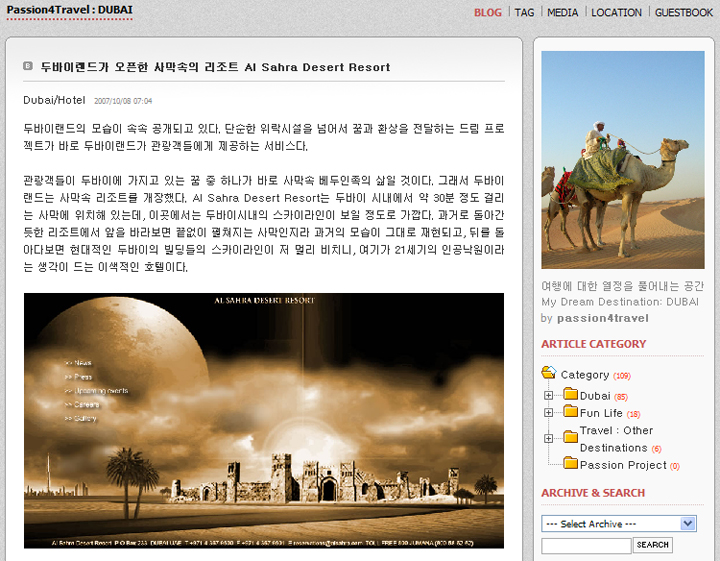Image resolution: width=720 pixels, height=561 pixels.
Task: Click the passion4travel author name
Action: pyautogui.click(x=602, y=318)
